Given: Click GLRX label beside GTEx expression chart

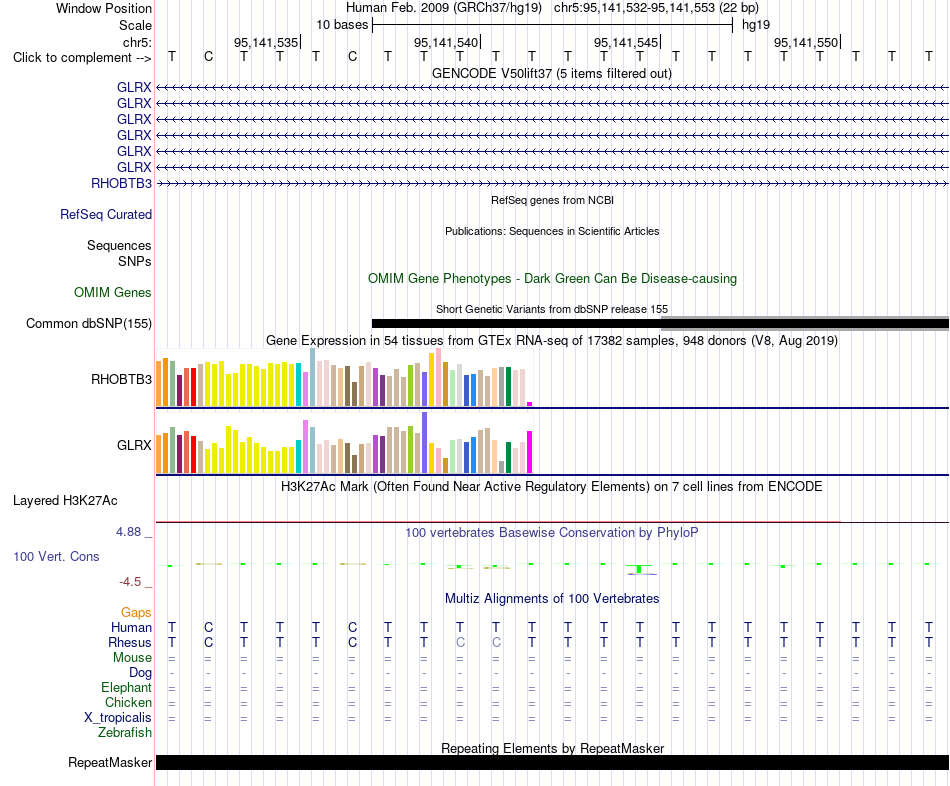Looking at the screenshot, I should [x=134, y=445].
